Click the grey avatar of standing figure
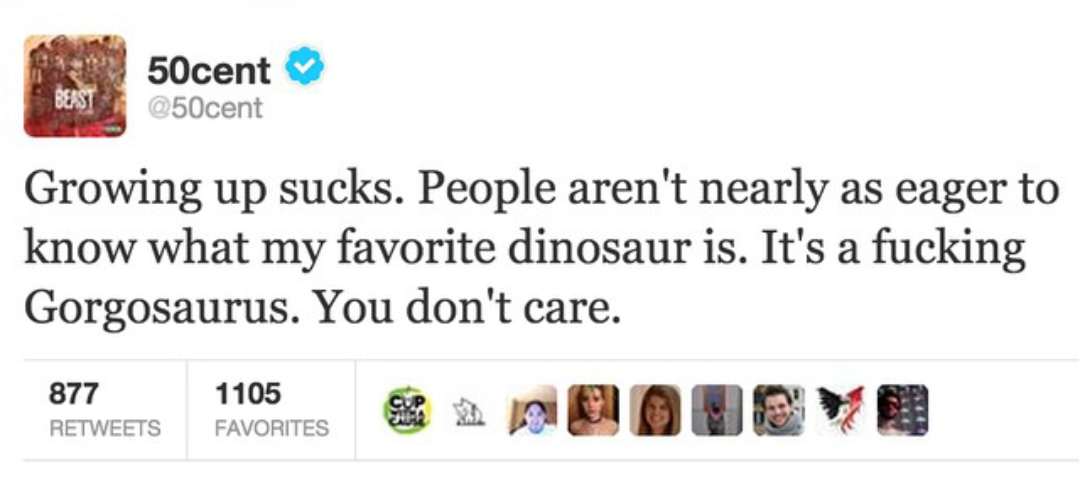1079x496 pixels. point(718,410)
